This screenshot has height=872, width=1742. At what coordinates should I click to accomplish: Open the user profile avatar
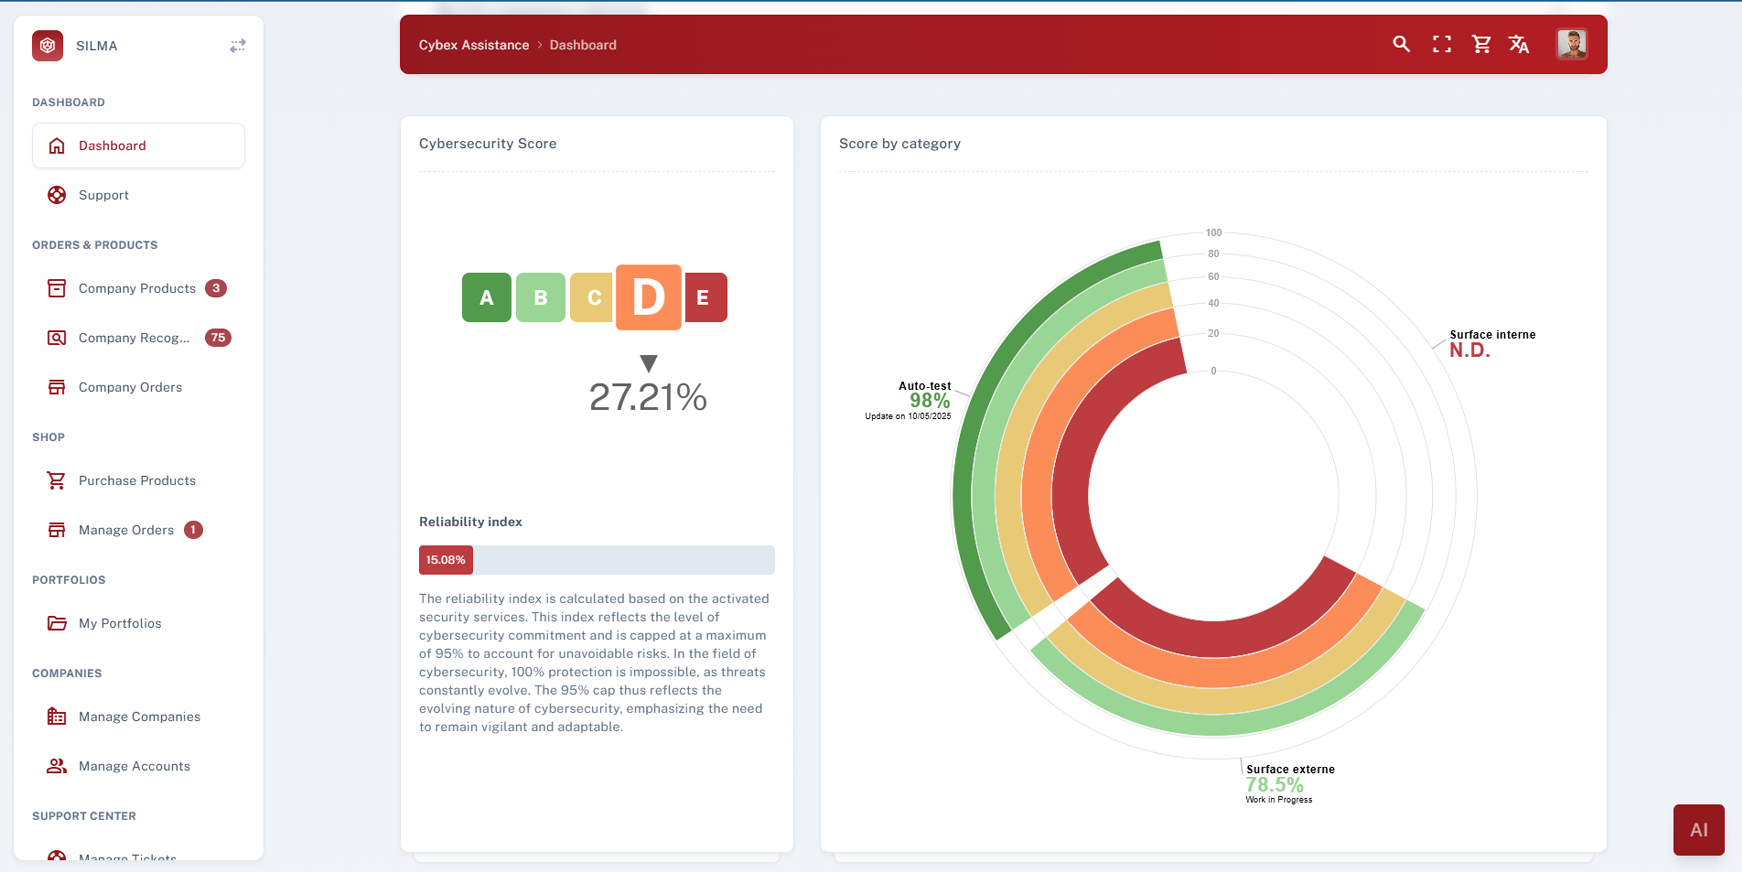pyautogui.click(x=1571, y=44)
